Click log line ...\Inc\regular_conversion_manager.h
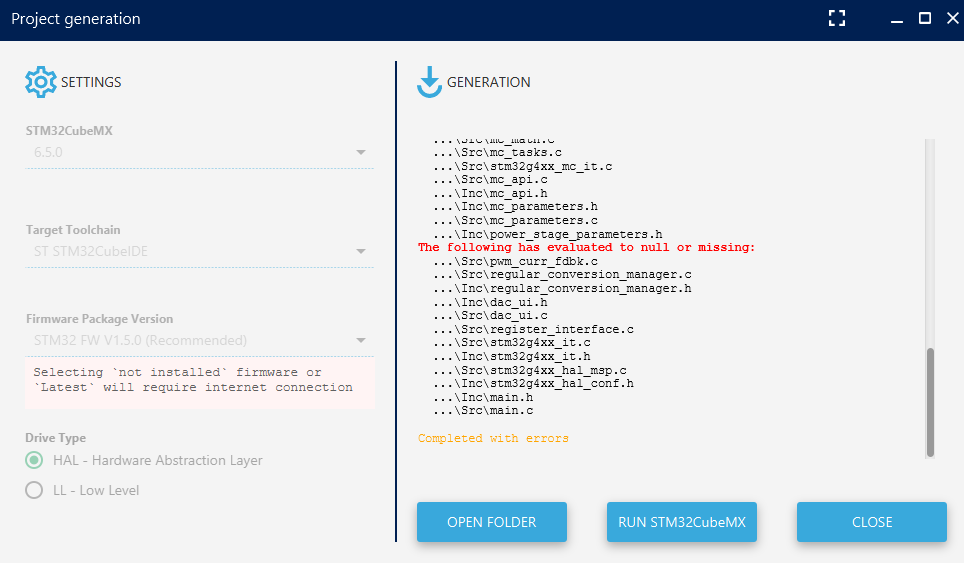The height and width of the screenshot is (563, 964). click(x=563, y=288)
